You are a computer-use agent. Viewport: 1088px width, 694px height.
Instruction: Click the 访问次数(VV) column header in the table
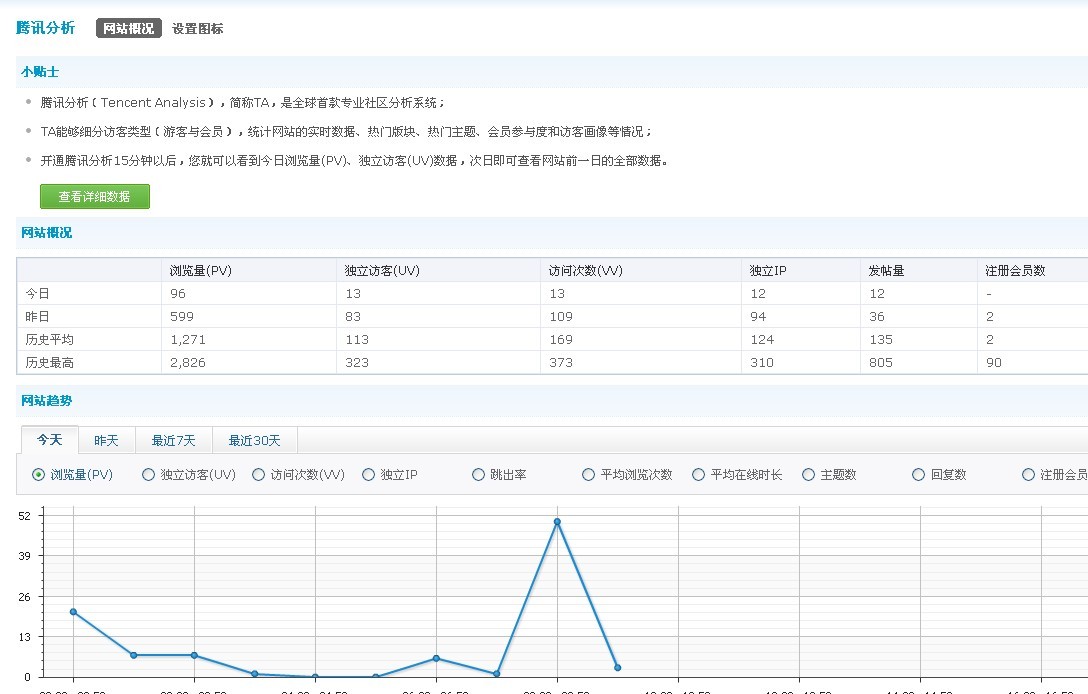[586, 271]
